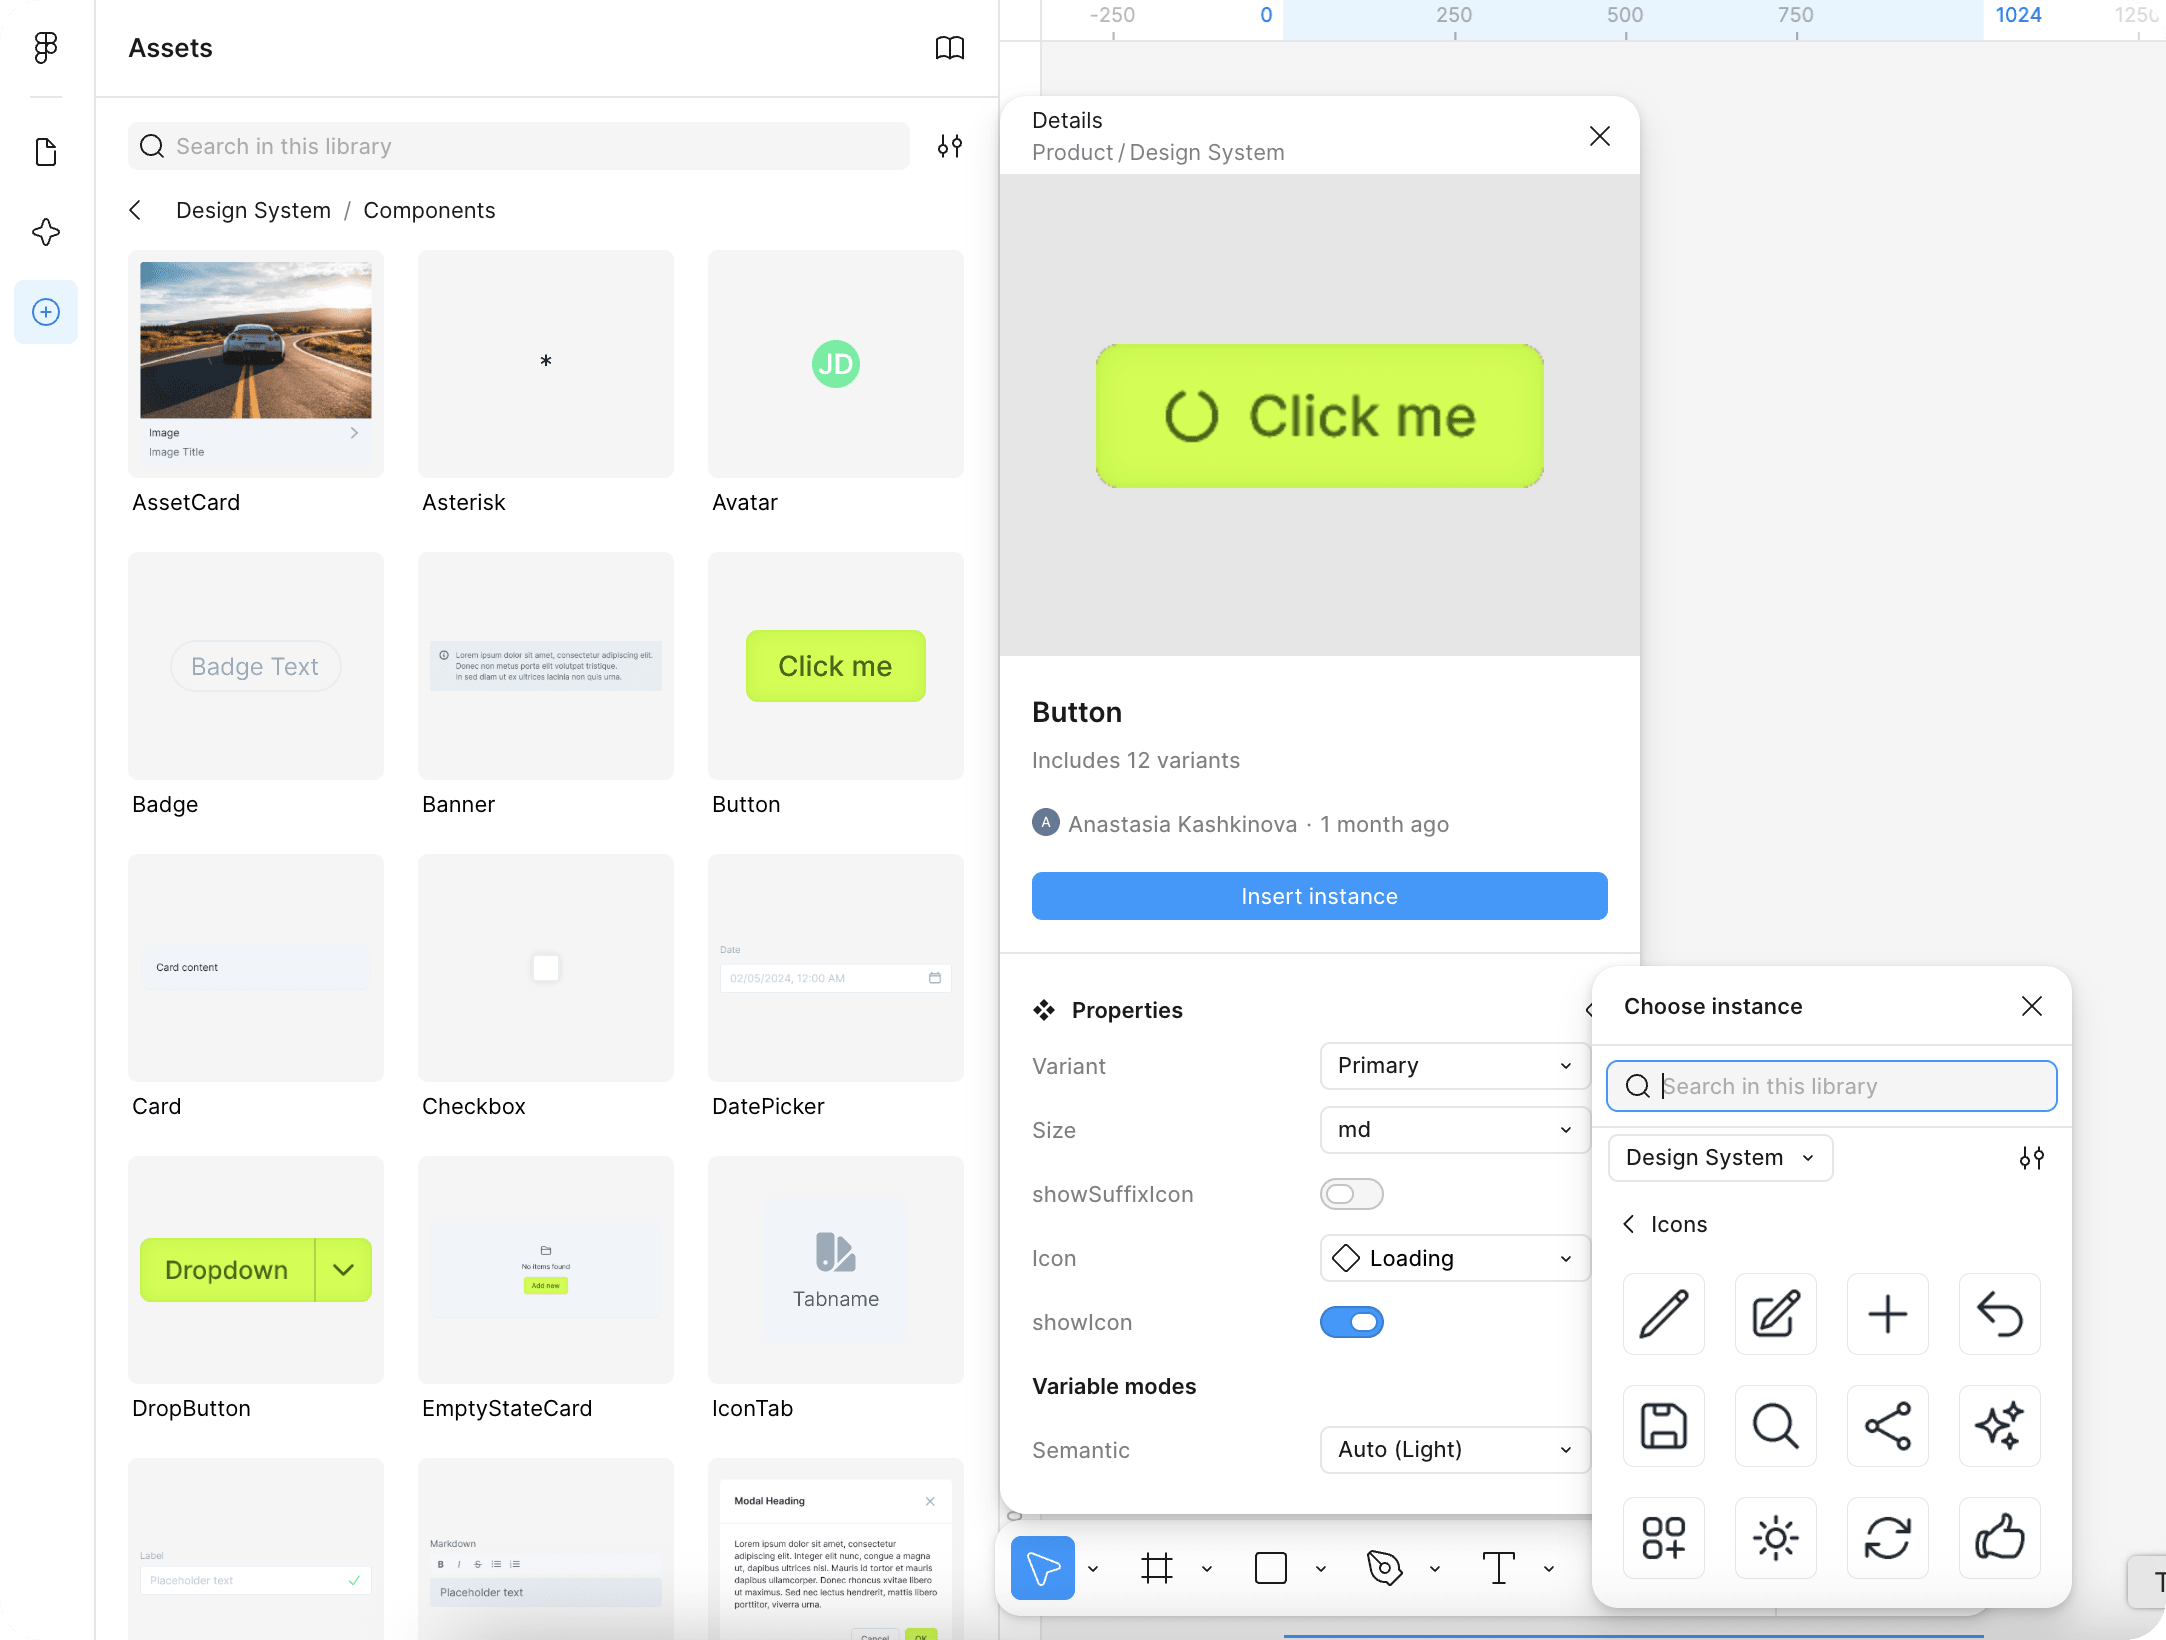This screenshot has height=1640, width=2166.
Task: Choose the sparkles icon instance
Action: (2000, 1426)
